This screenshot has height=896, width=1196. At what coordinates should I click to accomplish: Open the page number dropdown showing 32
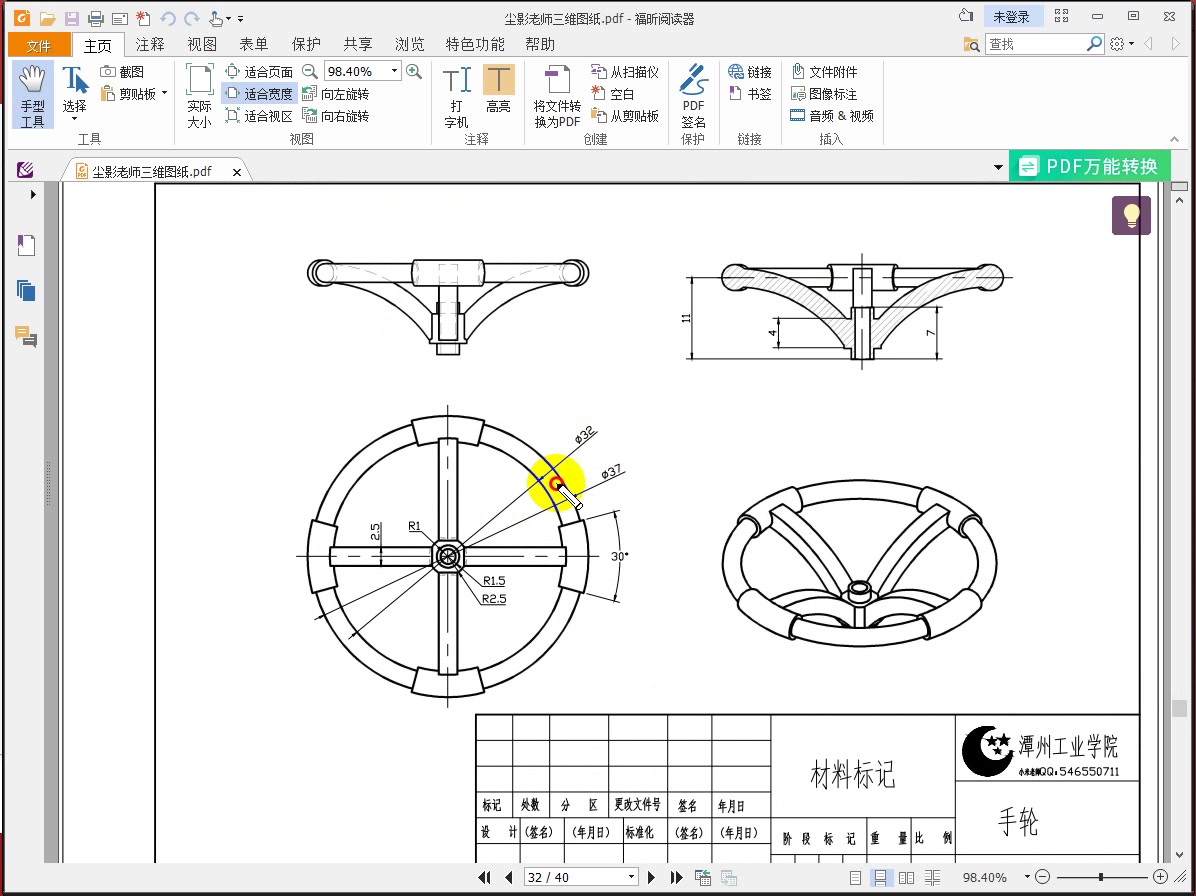click(632, 877)
